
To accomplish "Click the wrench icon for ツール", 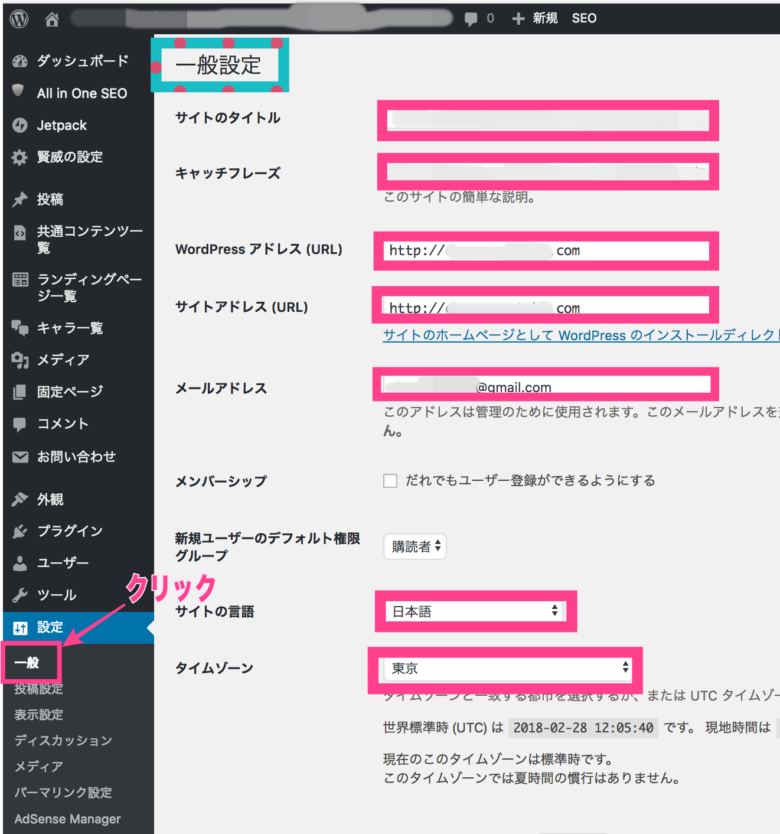I will [x=20, y=595].
